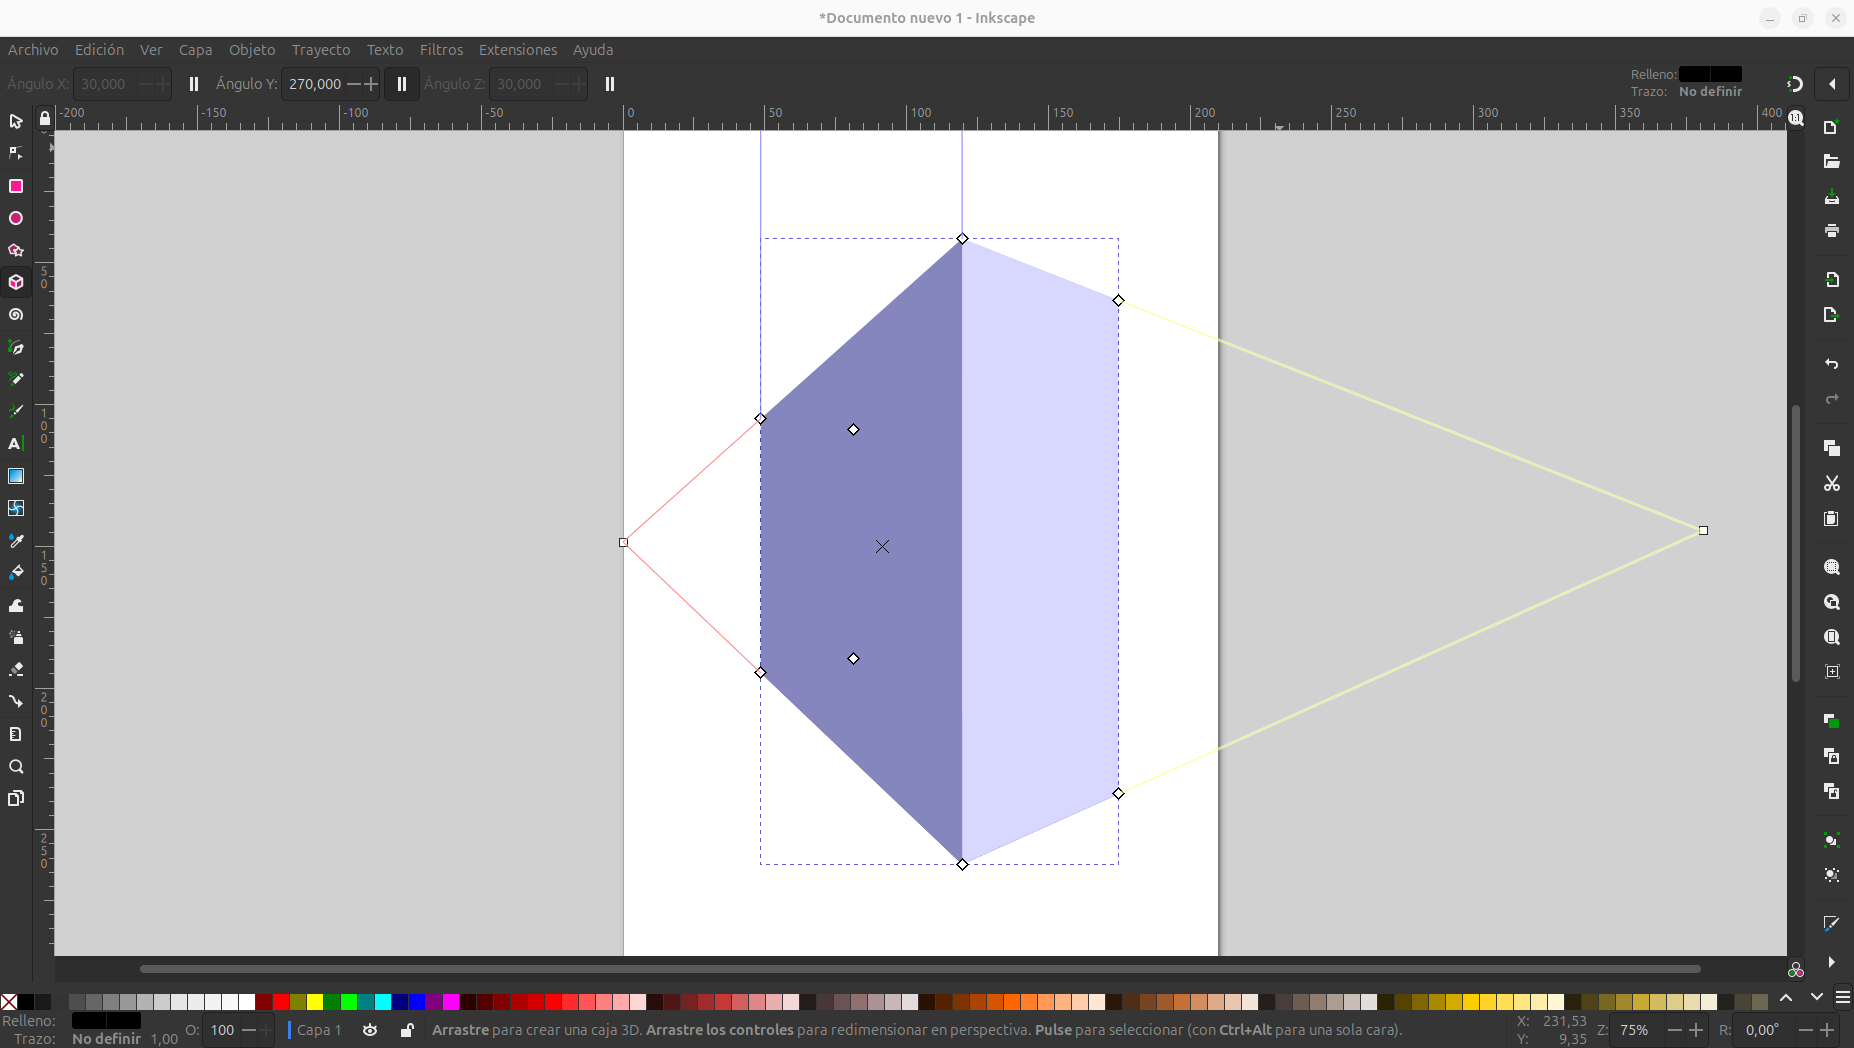Click the Relleno fill indicator in status bar
1854x1048 pixels.
point(106,1021)
